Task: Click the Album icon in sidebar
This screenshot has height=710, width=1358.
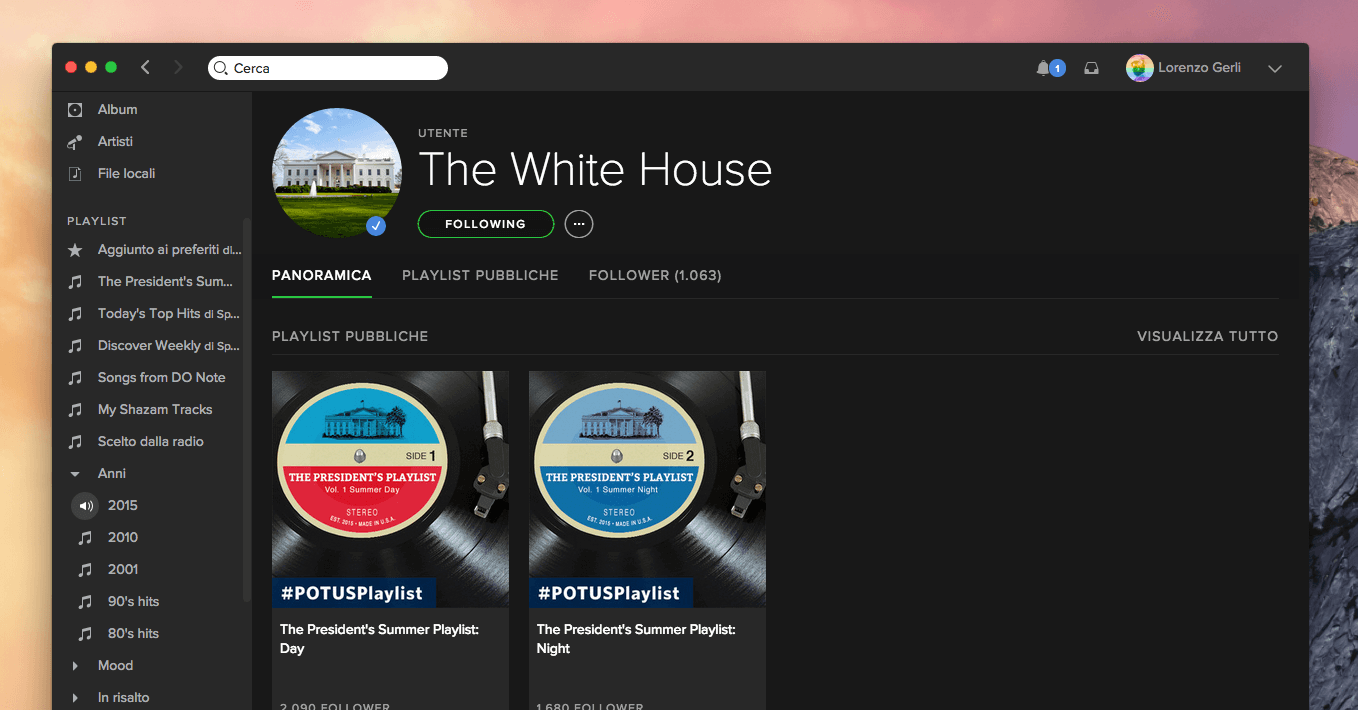Action: [75, 110]
